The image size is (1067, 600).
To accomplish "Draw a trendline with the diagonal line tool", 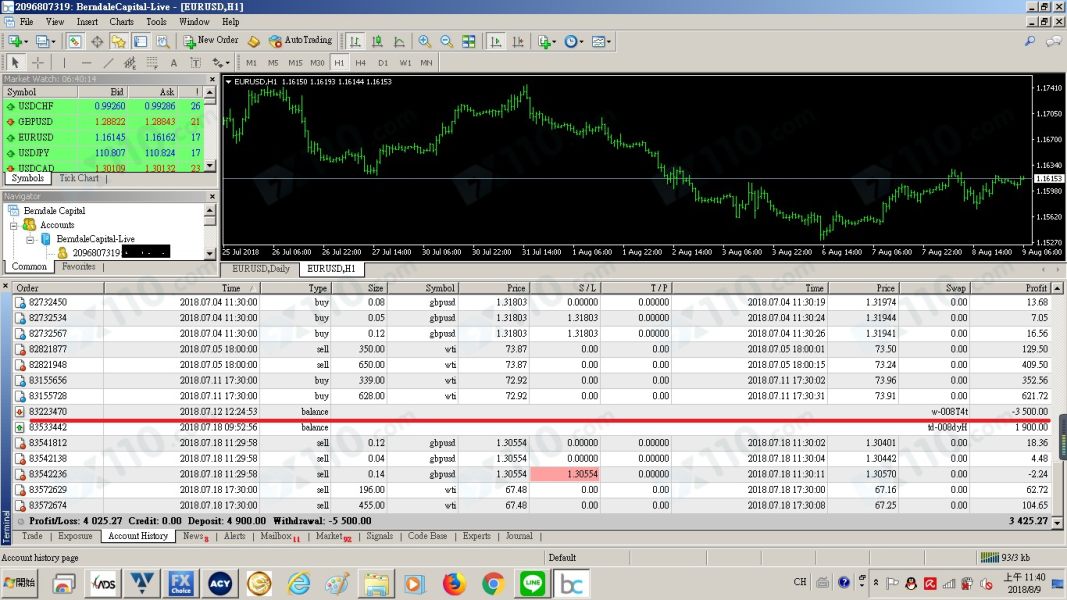I will tap(108, 63).
